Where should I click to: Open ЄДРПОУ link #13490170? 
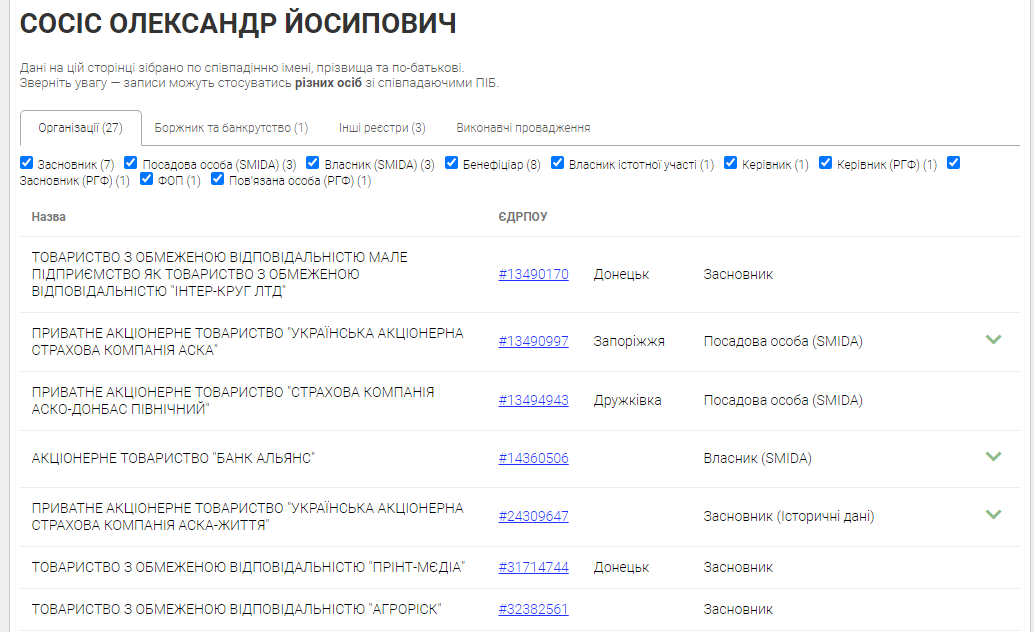click(533, 274)
